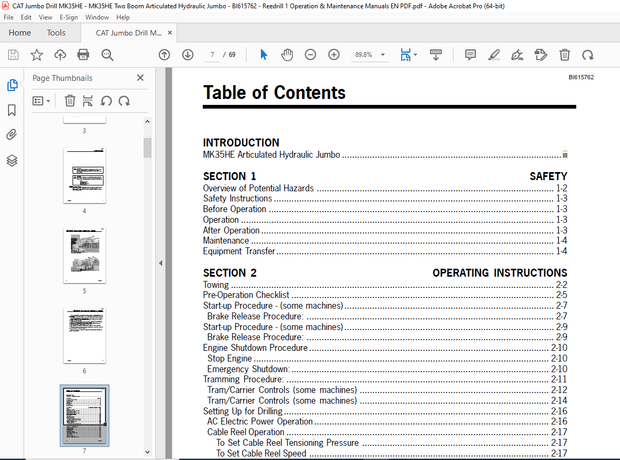This screenshot has width=620, height=460.
Task: Open the Bookmarks panel icon
Action: pos(12,110)
